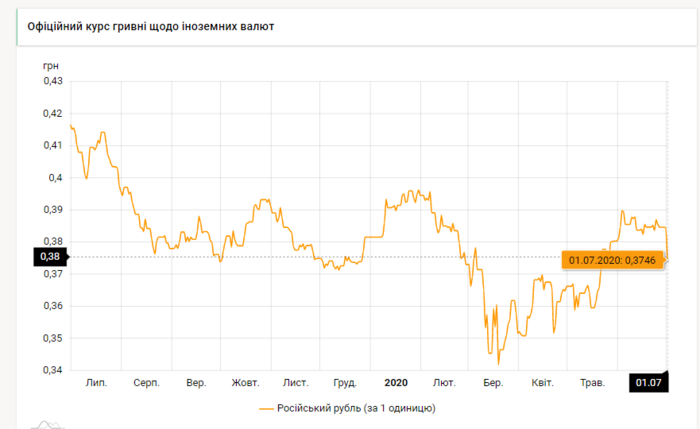Click the Лют. month axis label
This screenshot has height=429, width=700.
pyautogui.click(x=444, y=383)
